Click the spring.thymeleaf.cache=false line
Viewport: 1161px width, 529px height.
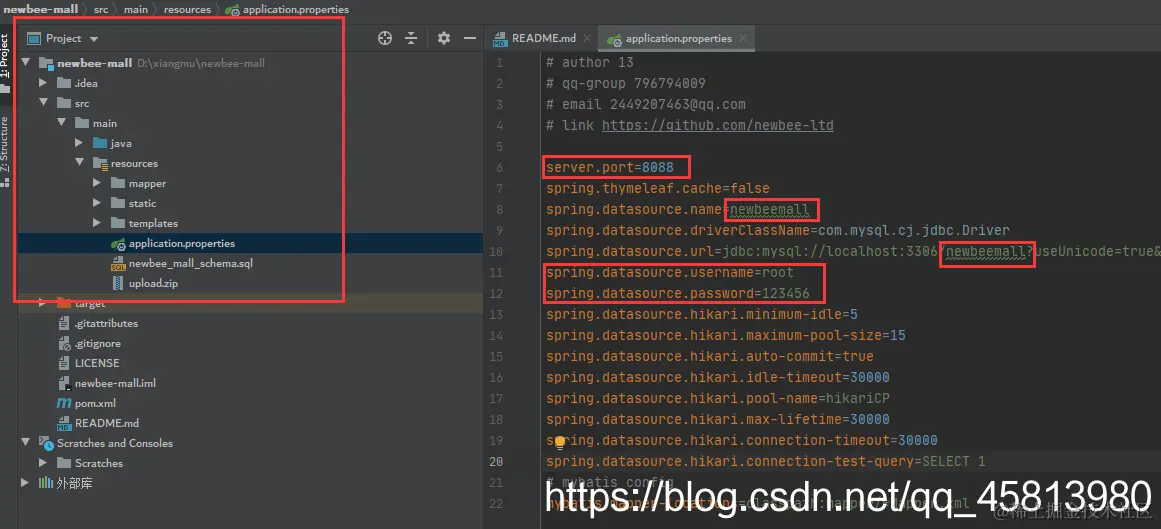click(658, 188)
